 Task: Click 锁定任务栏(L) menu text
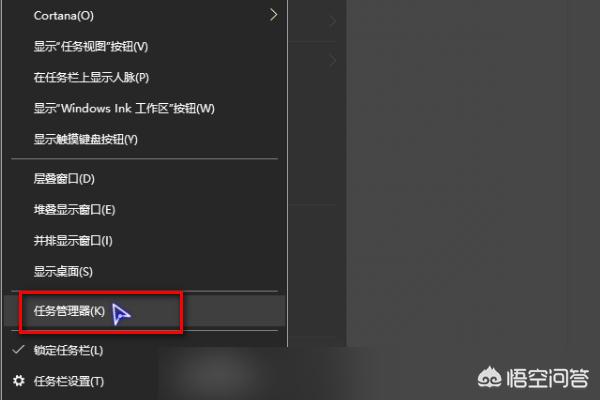pyautogui.click(x=68, y=351)
